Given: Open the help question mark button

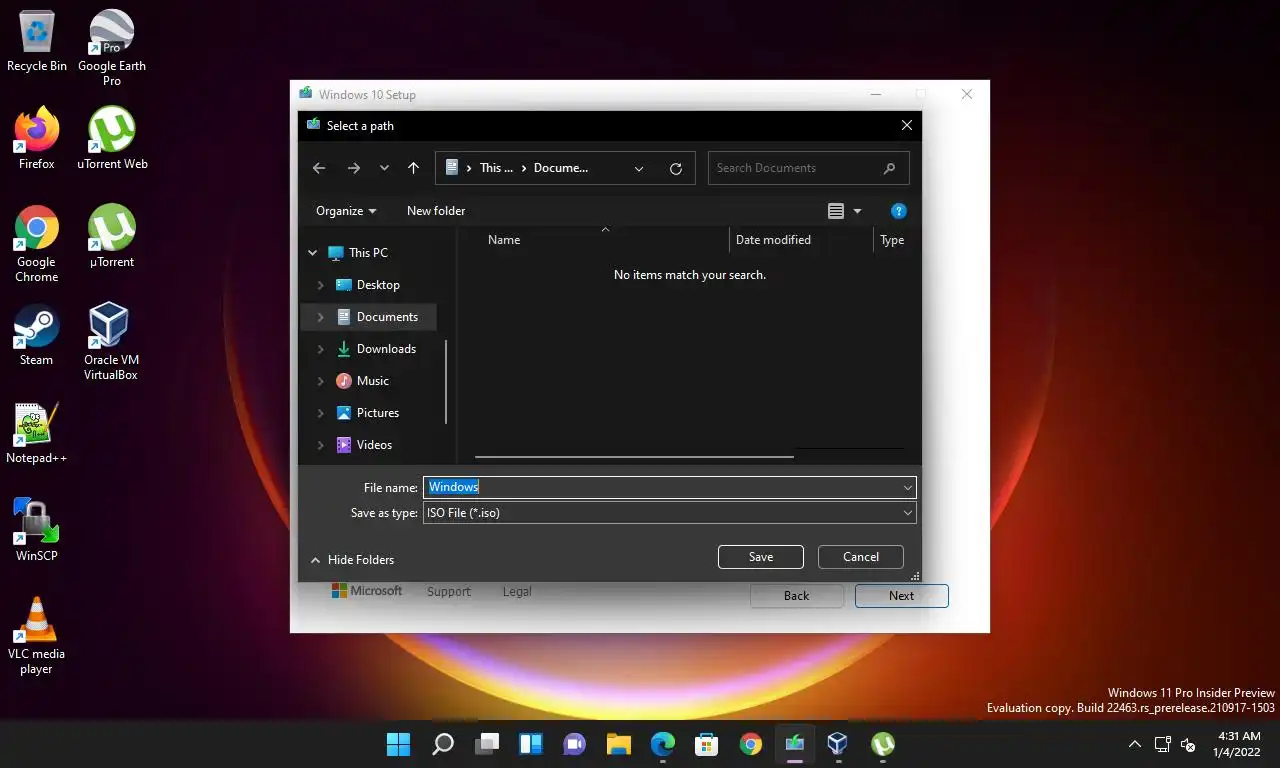Looking at the screenshot, I should 898,211.
